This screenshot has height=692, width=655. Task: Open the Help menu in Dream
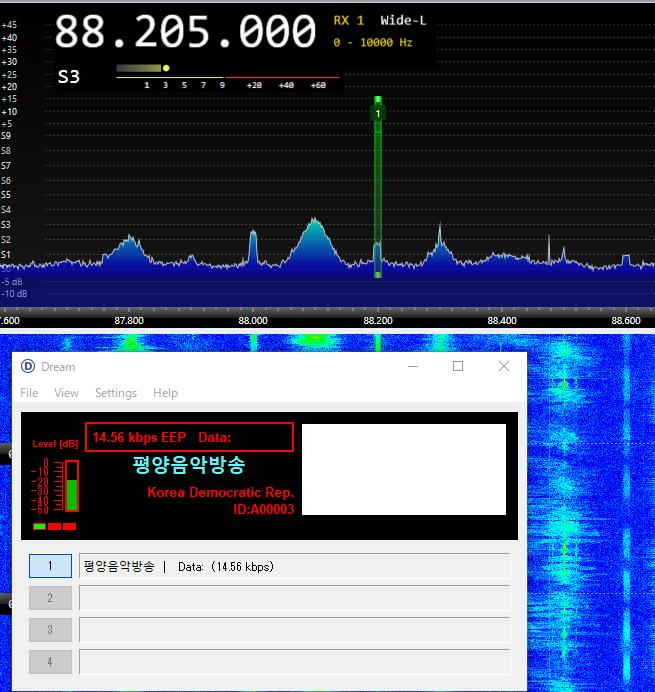click(x=166, y=393)
